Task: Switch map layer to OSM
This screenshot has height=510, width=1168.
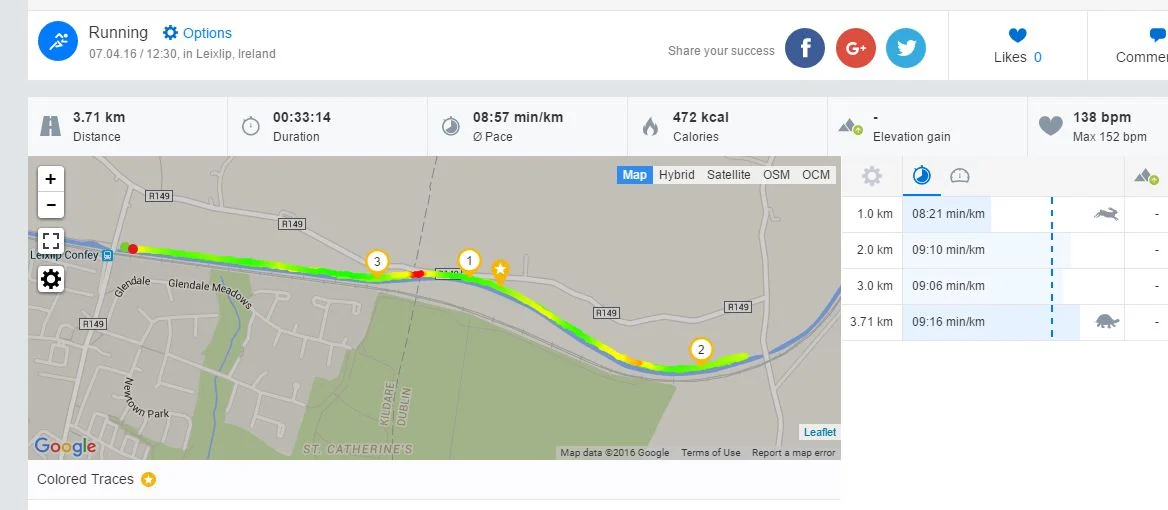Action: pos(776,175)
